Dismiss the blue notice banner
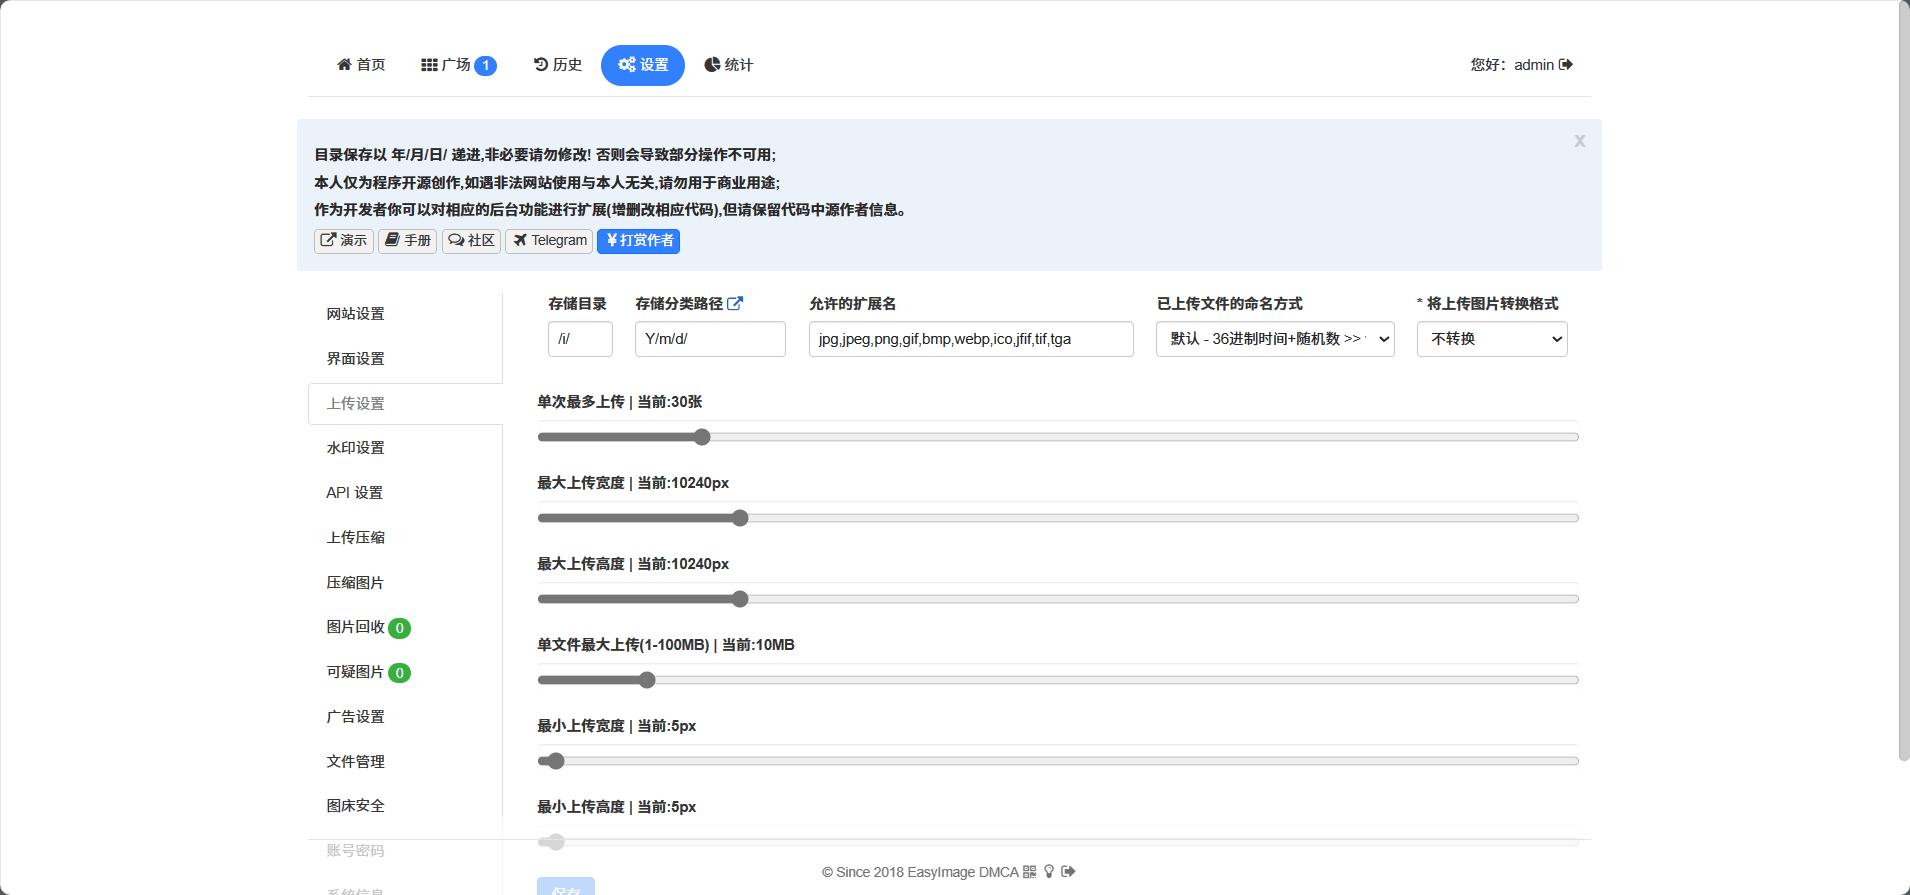1910x895 pixels. click(1579, 141)
